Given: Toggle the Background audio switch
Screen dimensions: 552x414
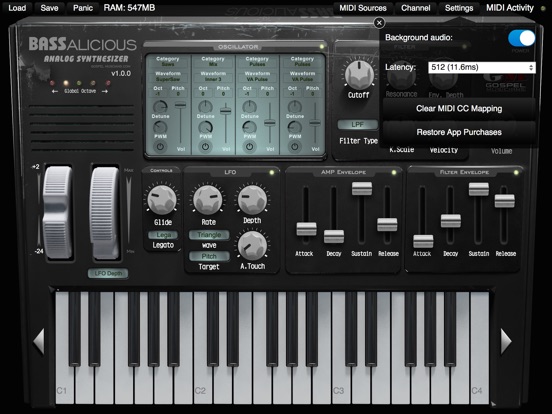Looking at the screenshot, I should (521, 38).
